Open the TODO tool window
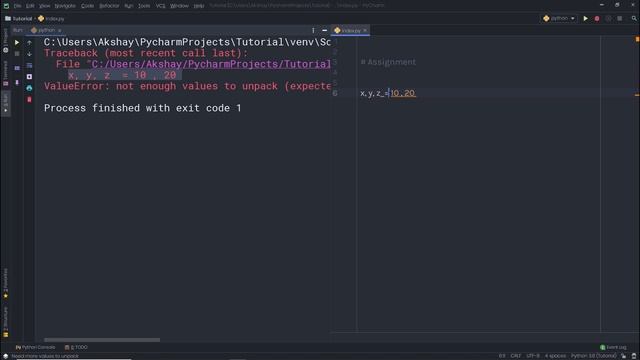The width and height of the screenshot is (640, 360). tap(76, 347)
